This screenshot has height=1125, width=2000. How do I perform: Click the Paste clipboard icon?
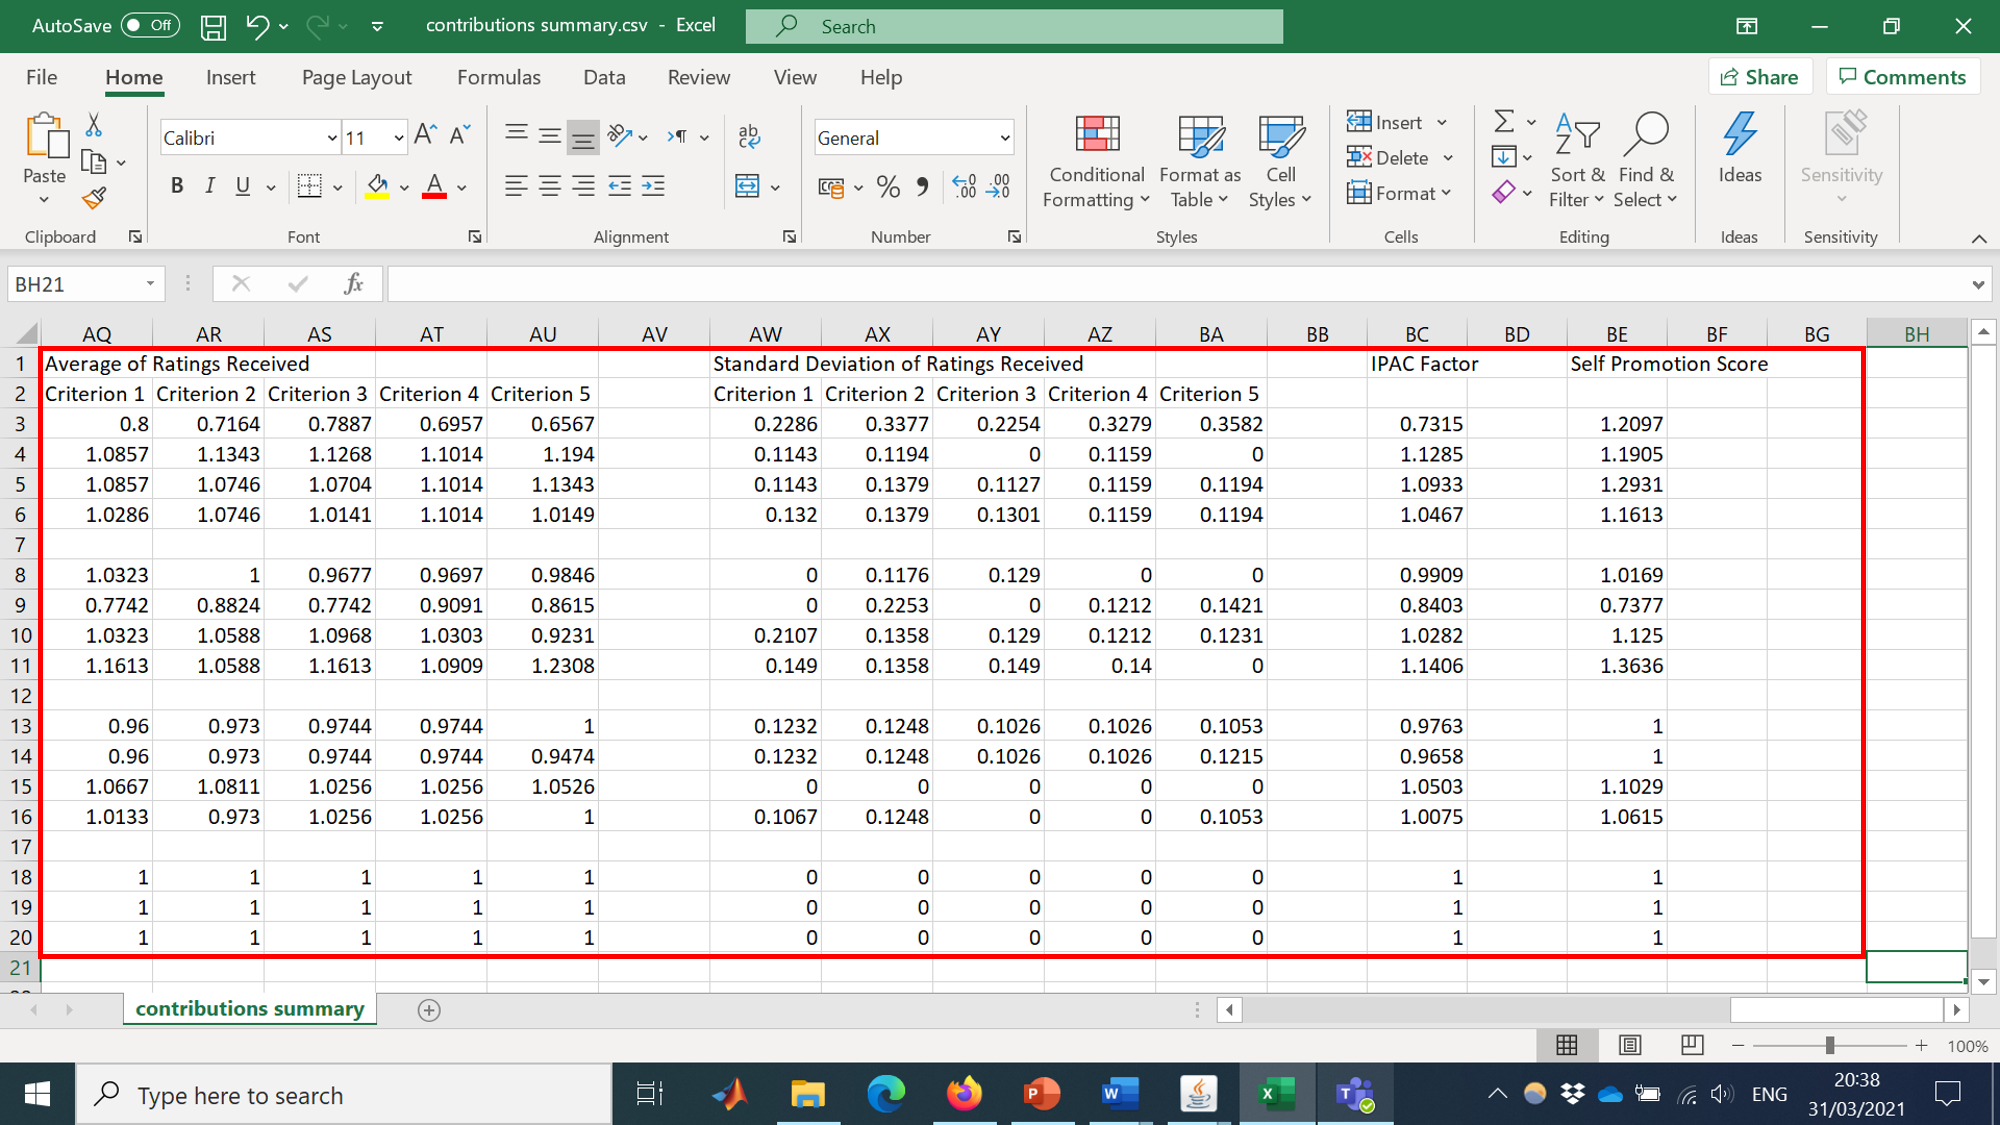[x=45, y=136]
